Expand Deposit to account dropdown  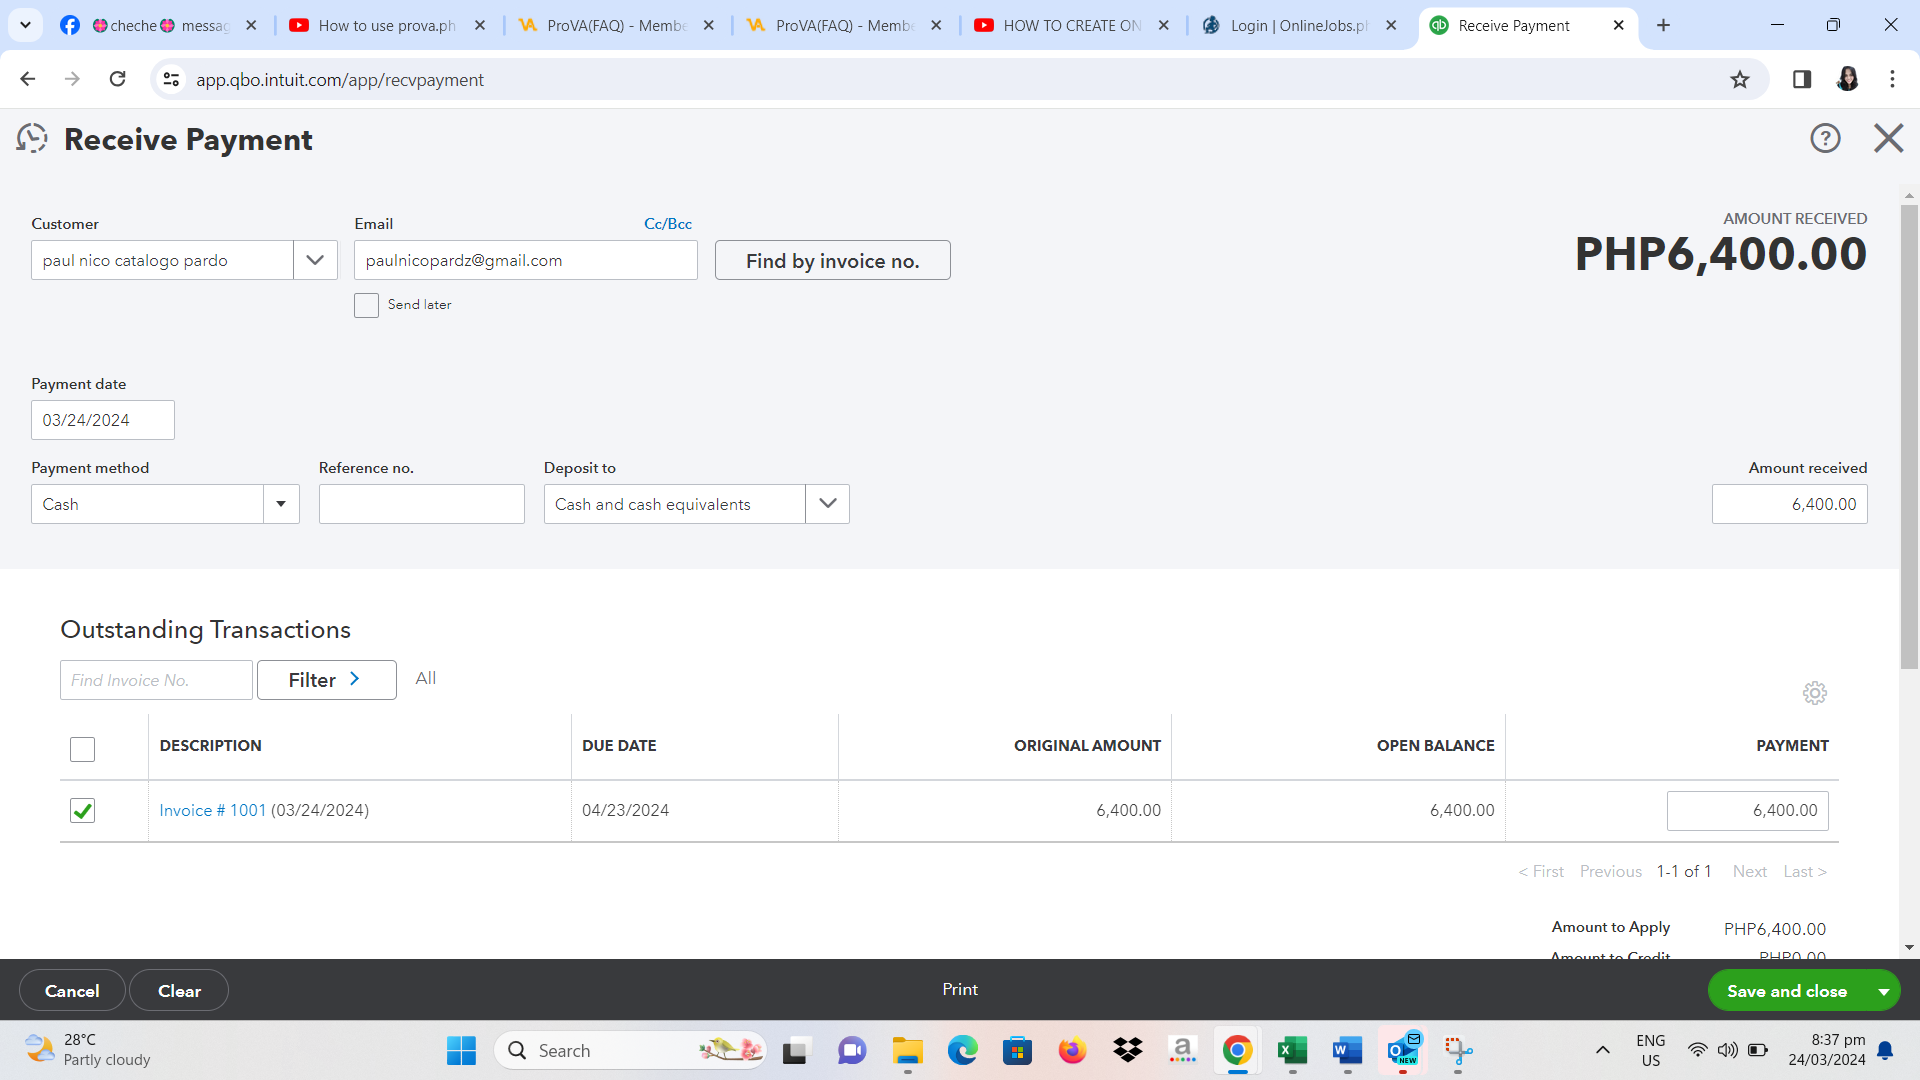(827, 504)
